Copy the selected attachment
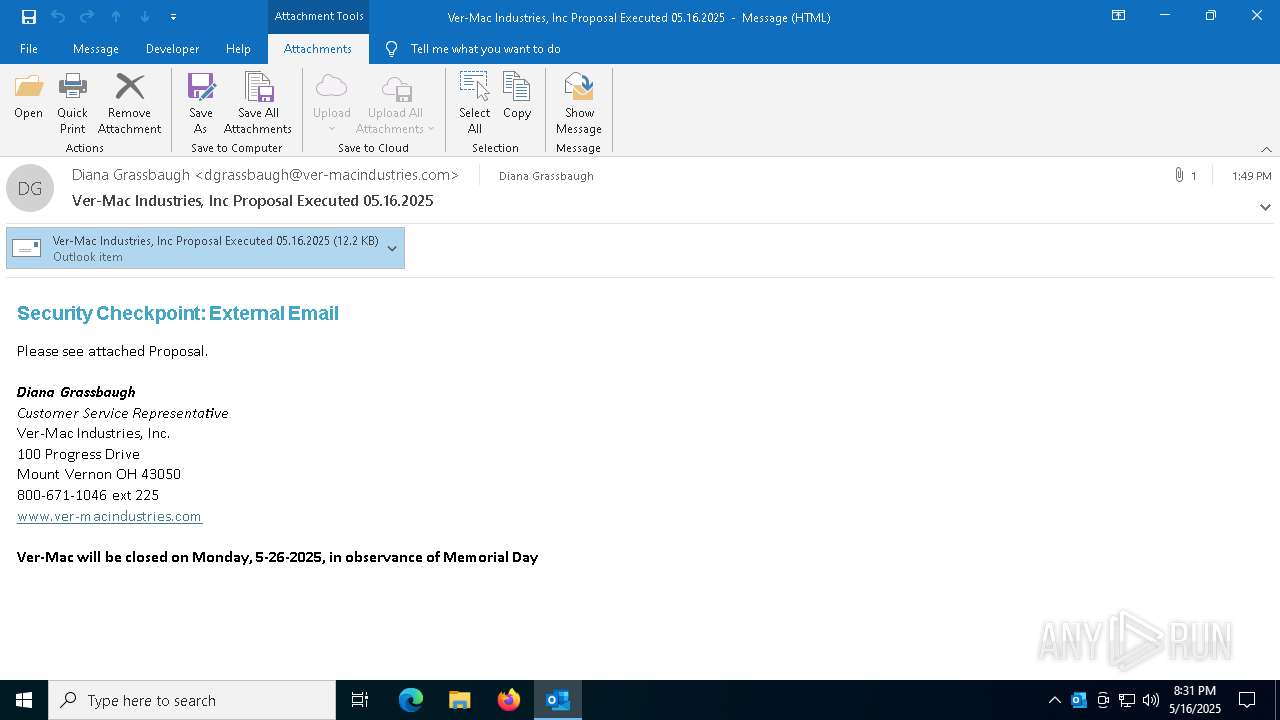This screenshot has width=1280, height=720. tap(517, 97)
